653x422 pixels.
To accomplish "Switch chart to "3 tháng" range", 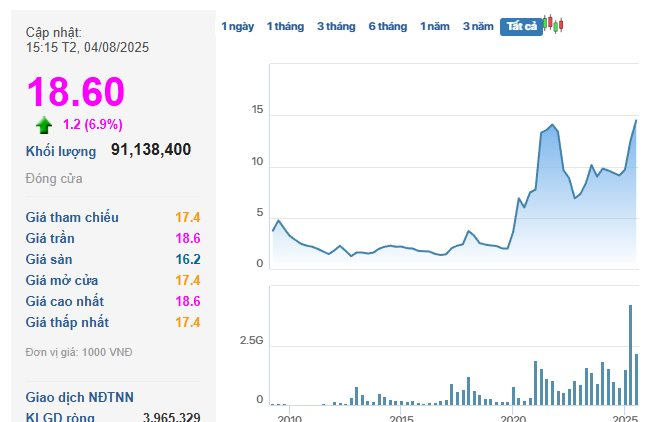I will pyautogui.click(x=336, y=26).
